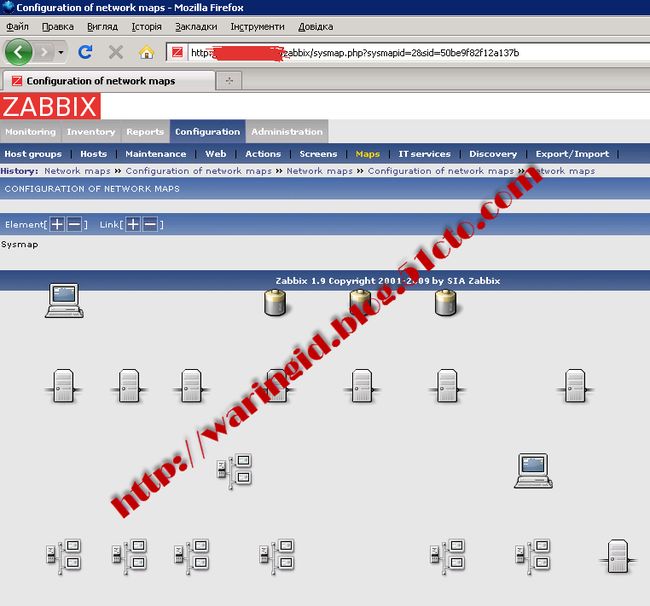This screenshot has height=606, width=650.
Task: Select the third server icon in server row
Action: (x=191, y=386)
